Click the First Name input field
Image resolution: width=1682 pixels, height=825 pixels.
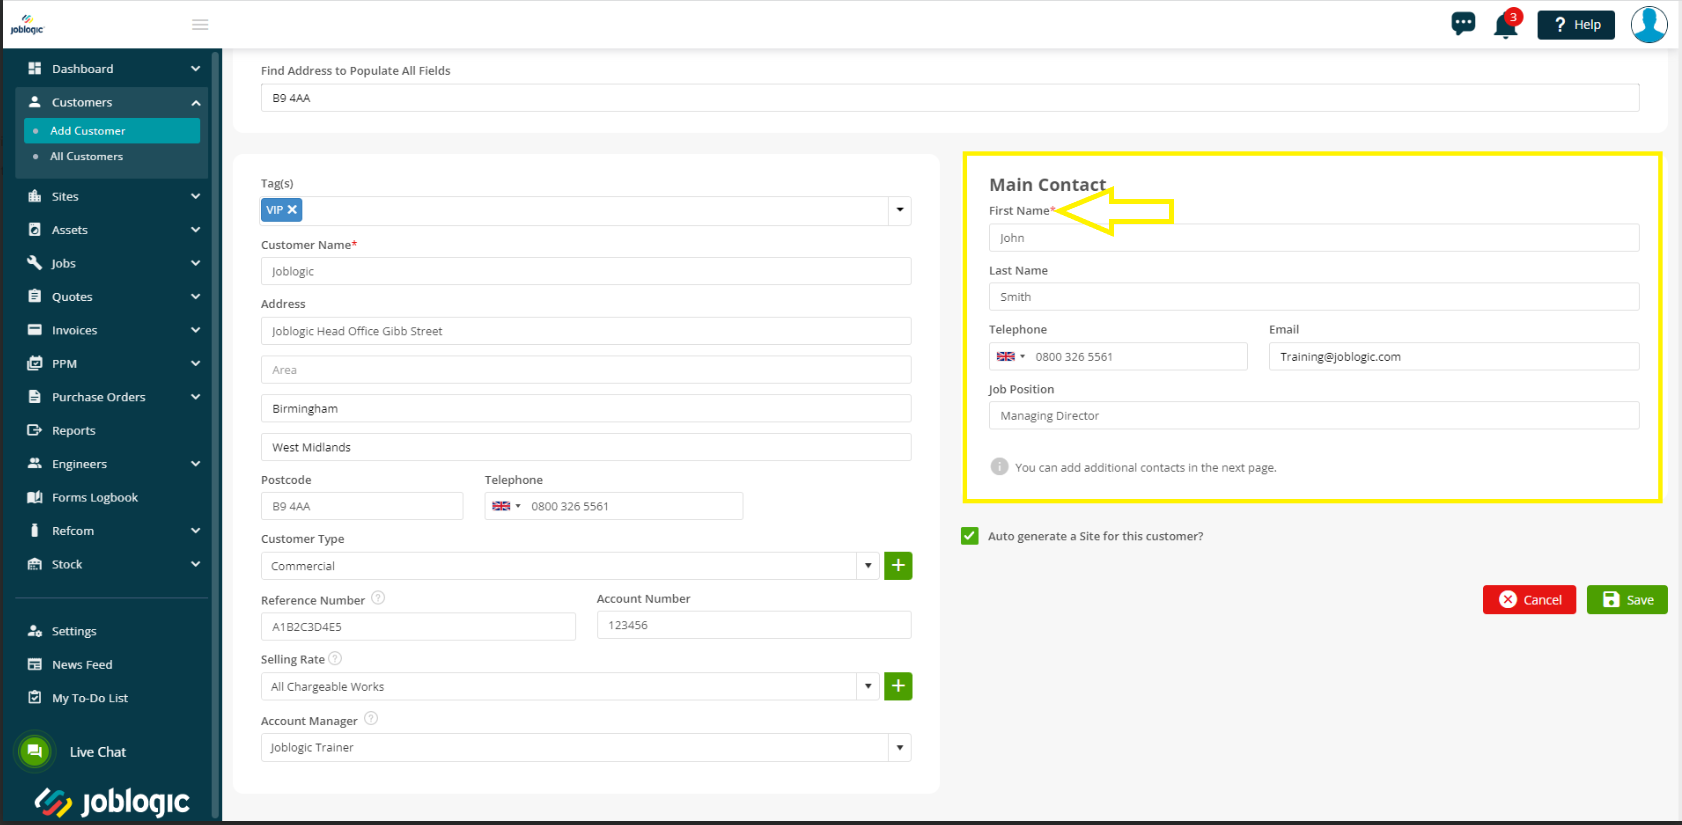click(1314, 238)
